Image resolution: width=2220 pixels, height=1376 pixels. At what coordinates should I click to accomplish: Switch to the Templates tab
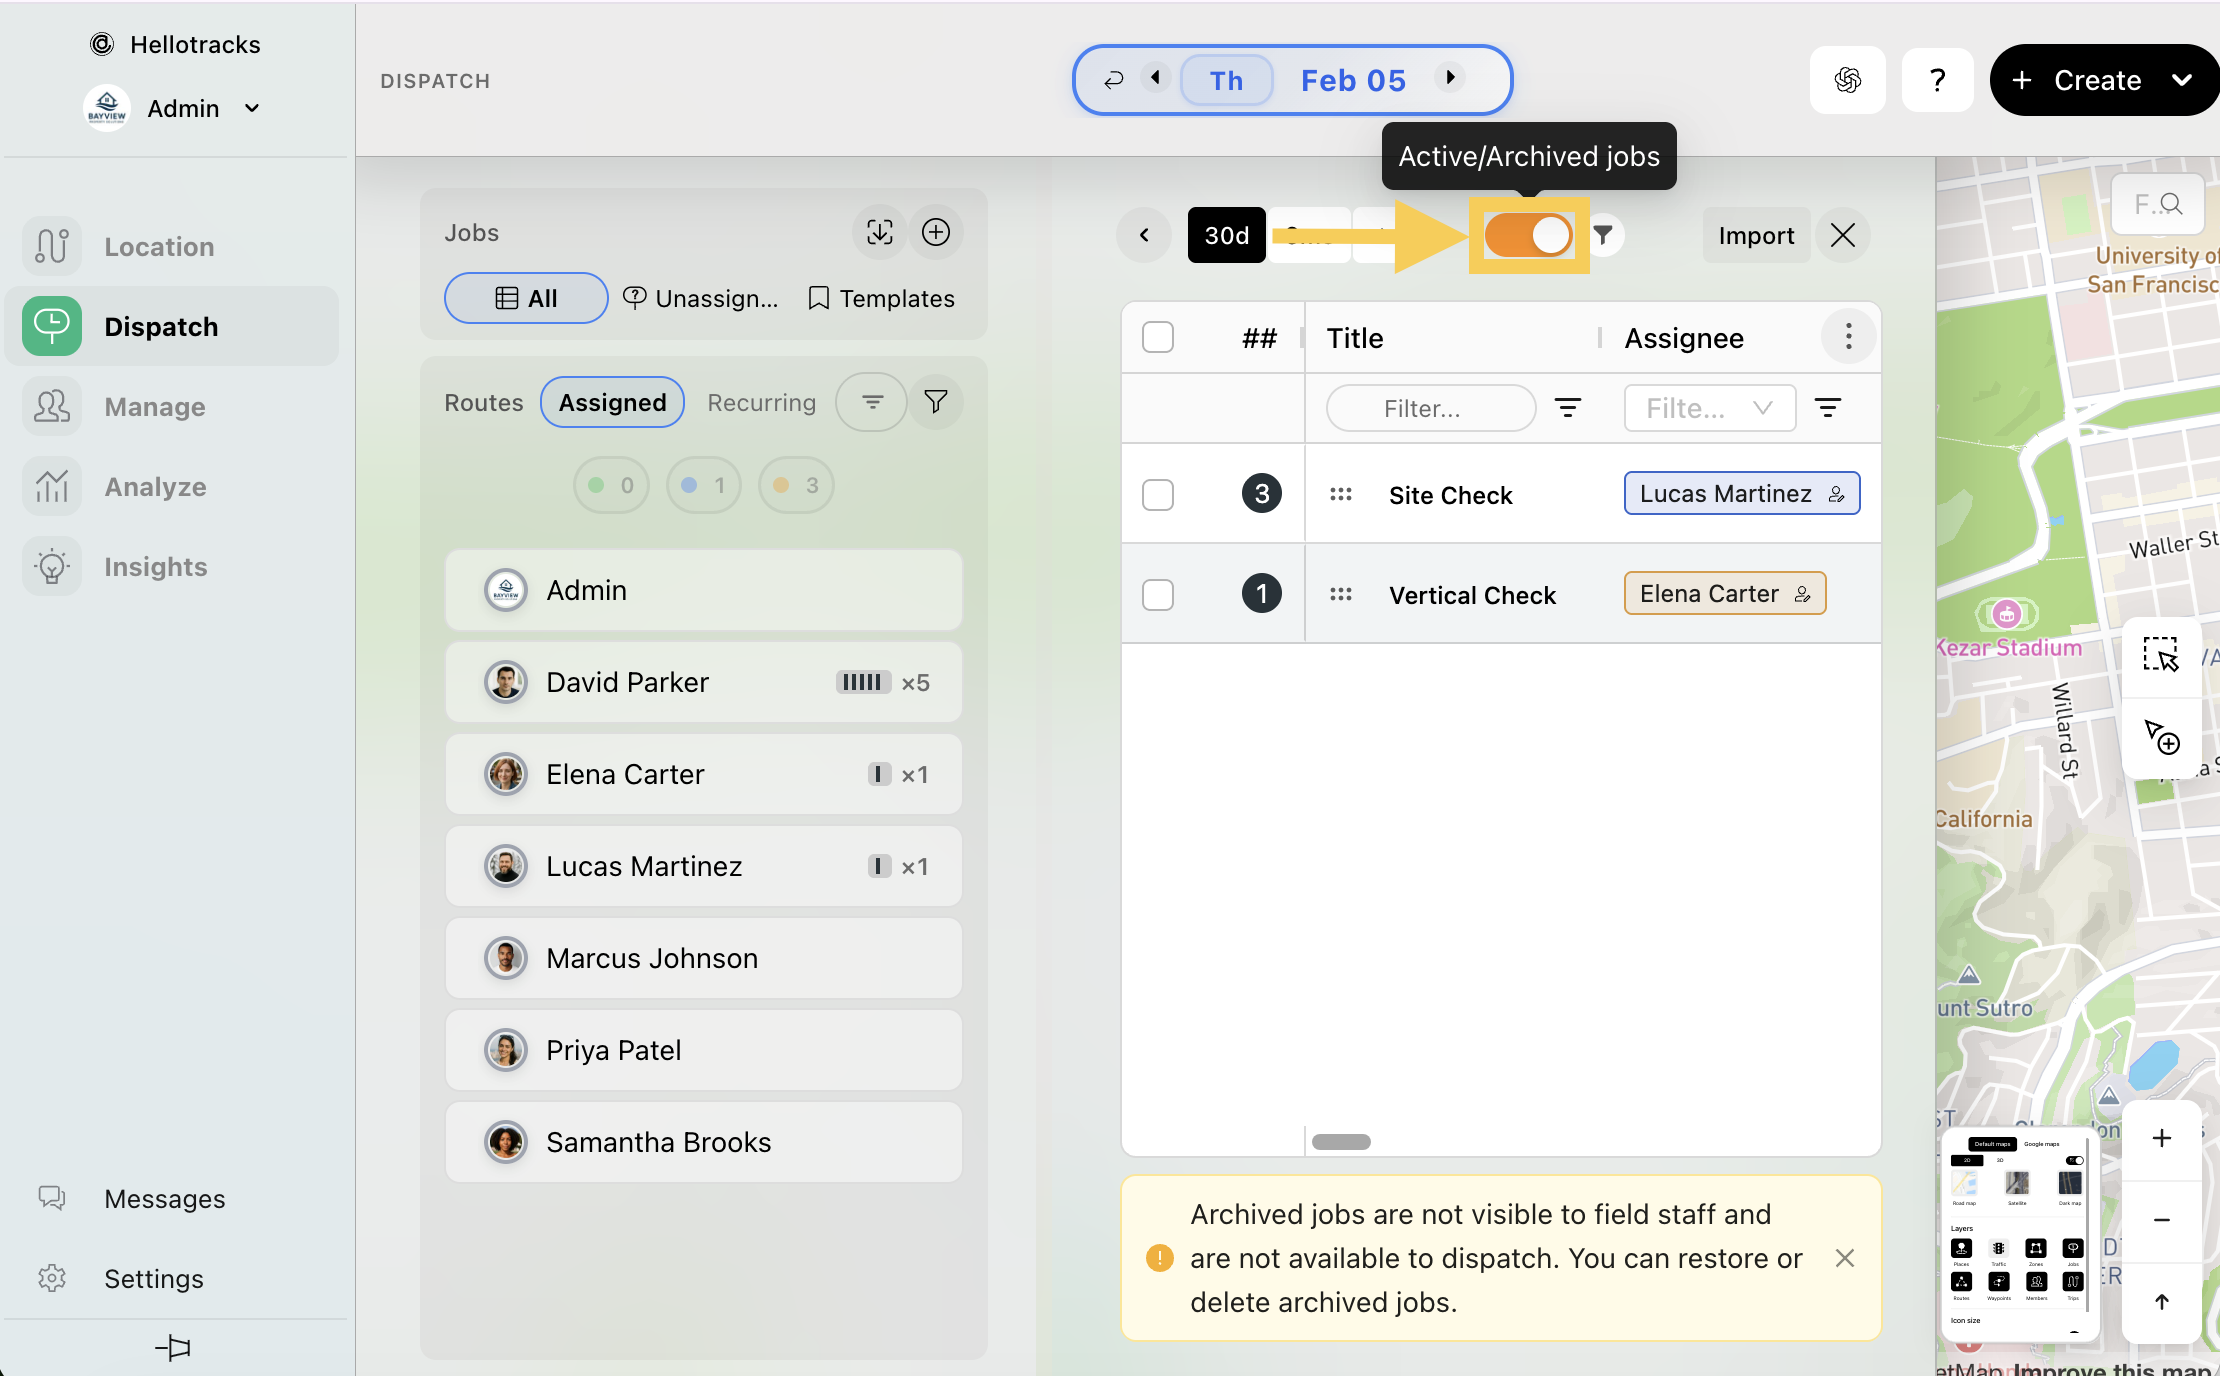[881, 298]
